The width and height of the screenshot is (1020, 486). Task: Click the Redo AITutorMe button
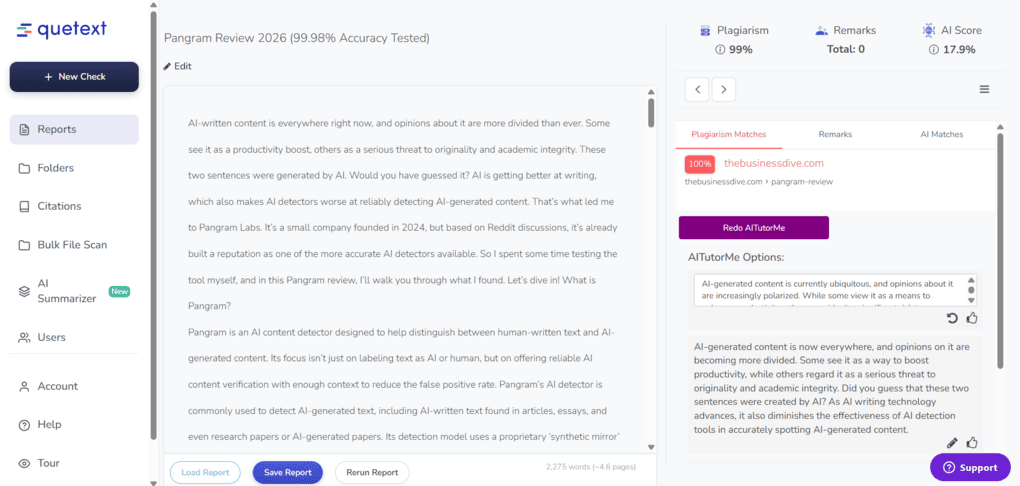tap(753, 228)
